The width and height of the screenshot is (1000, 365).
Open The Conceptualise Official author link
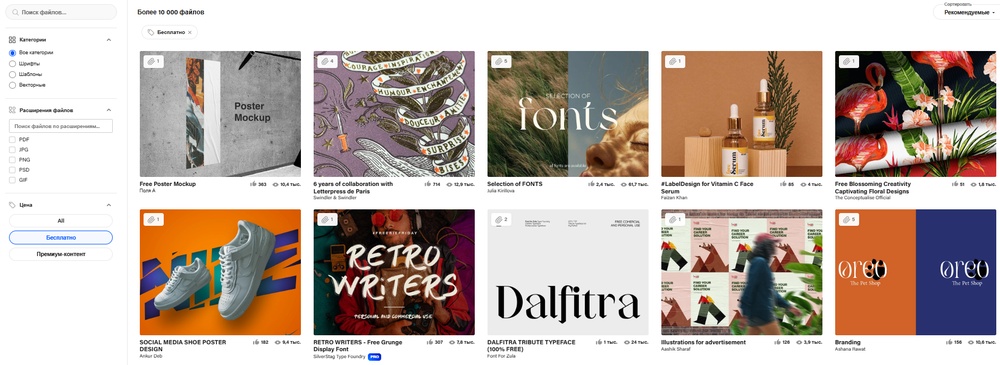pos(862,198)
